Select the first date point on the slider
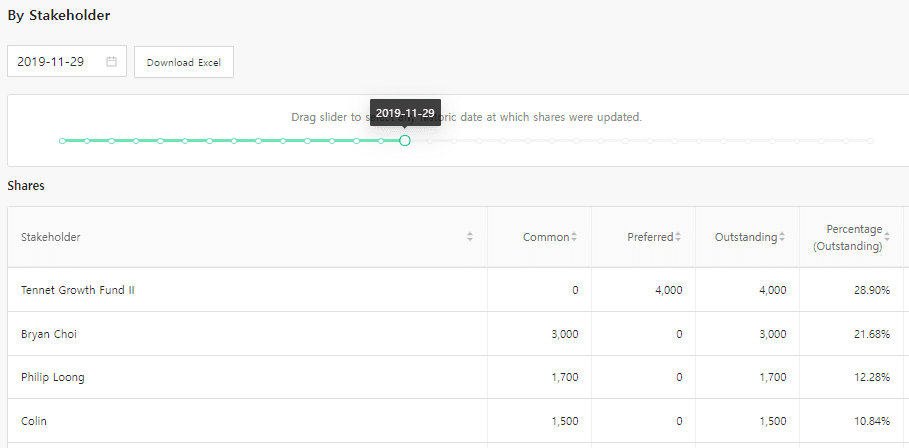This screenshot has height=448, width=909. 62,140
